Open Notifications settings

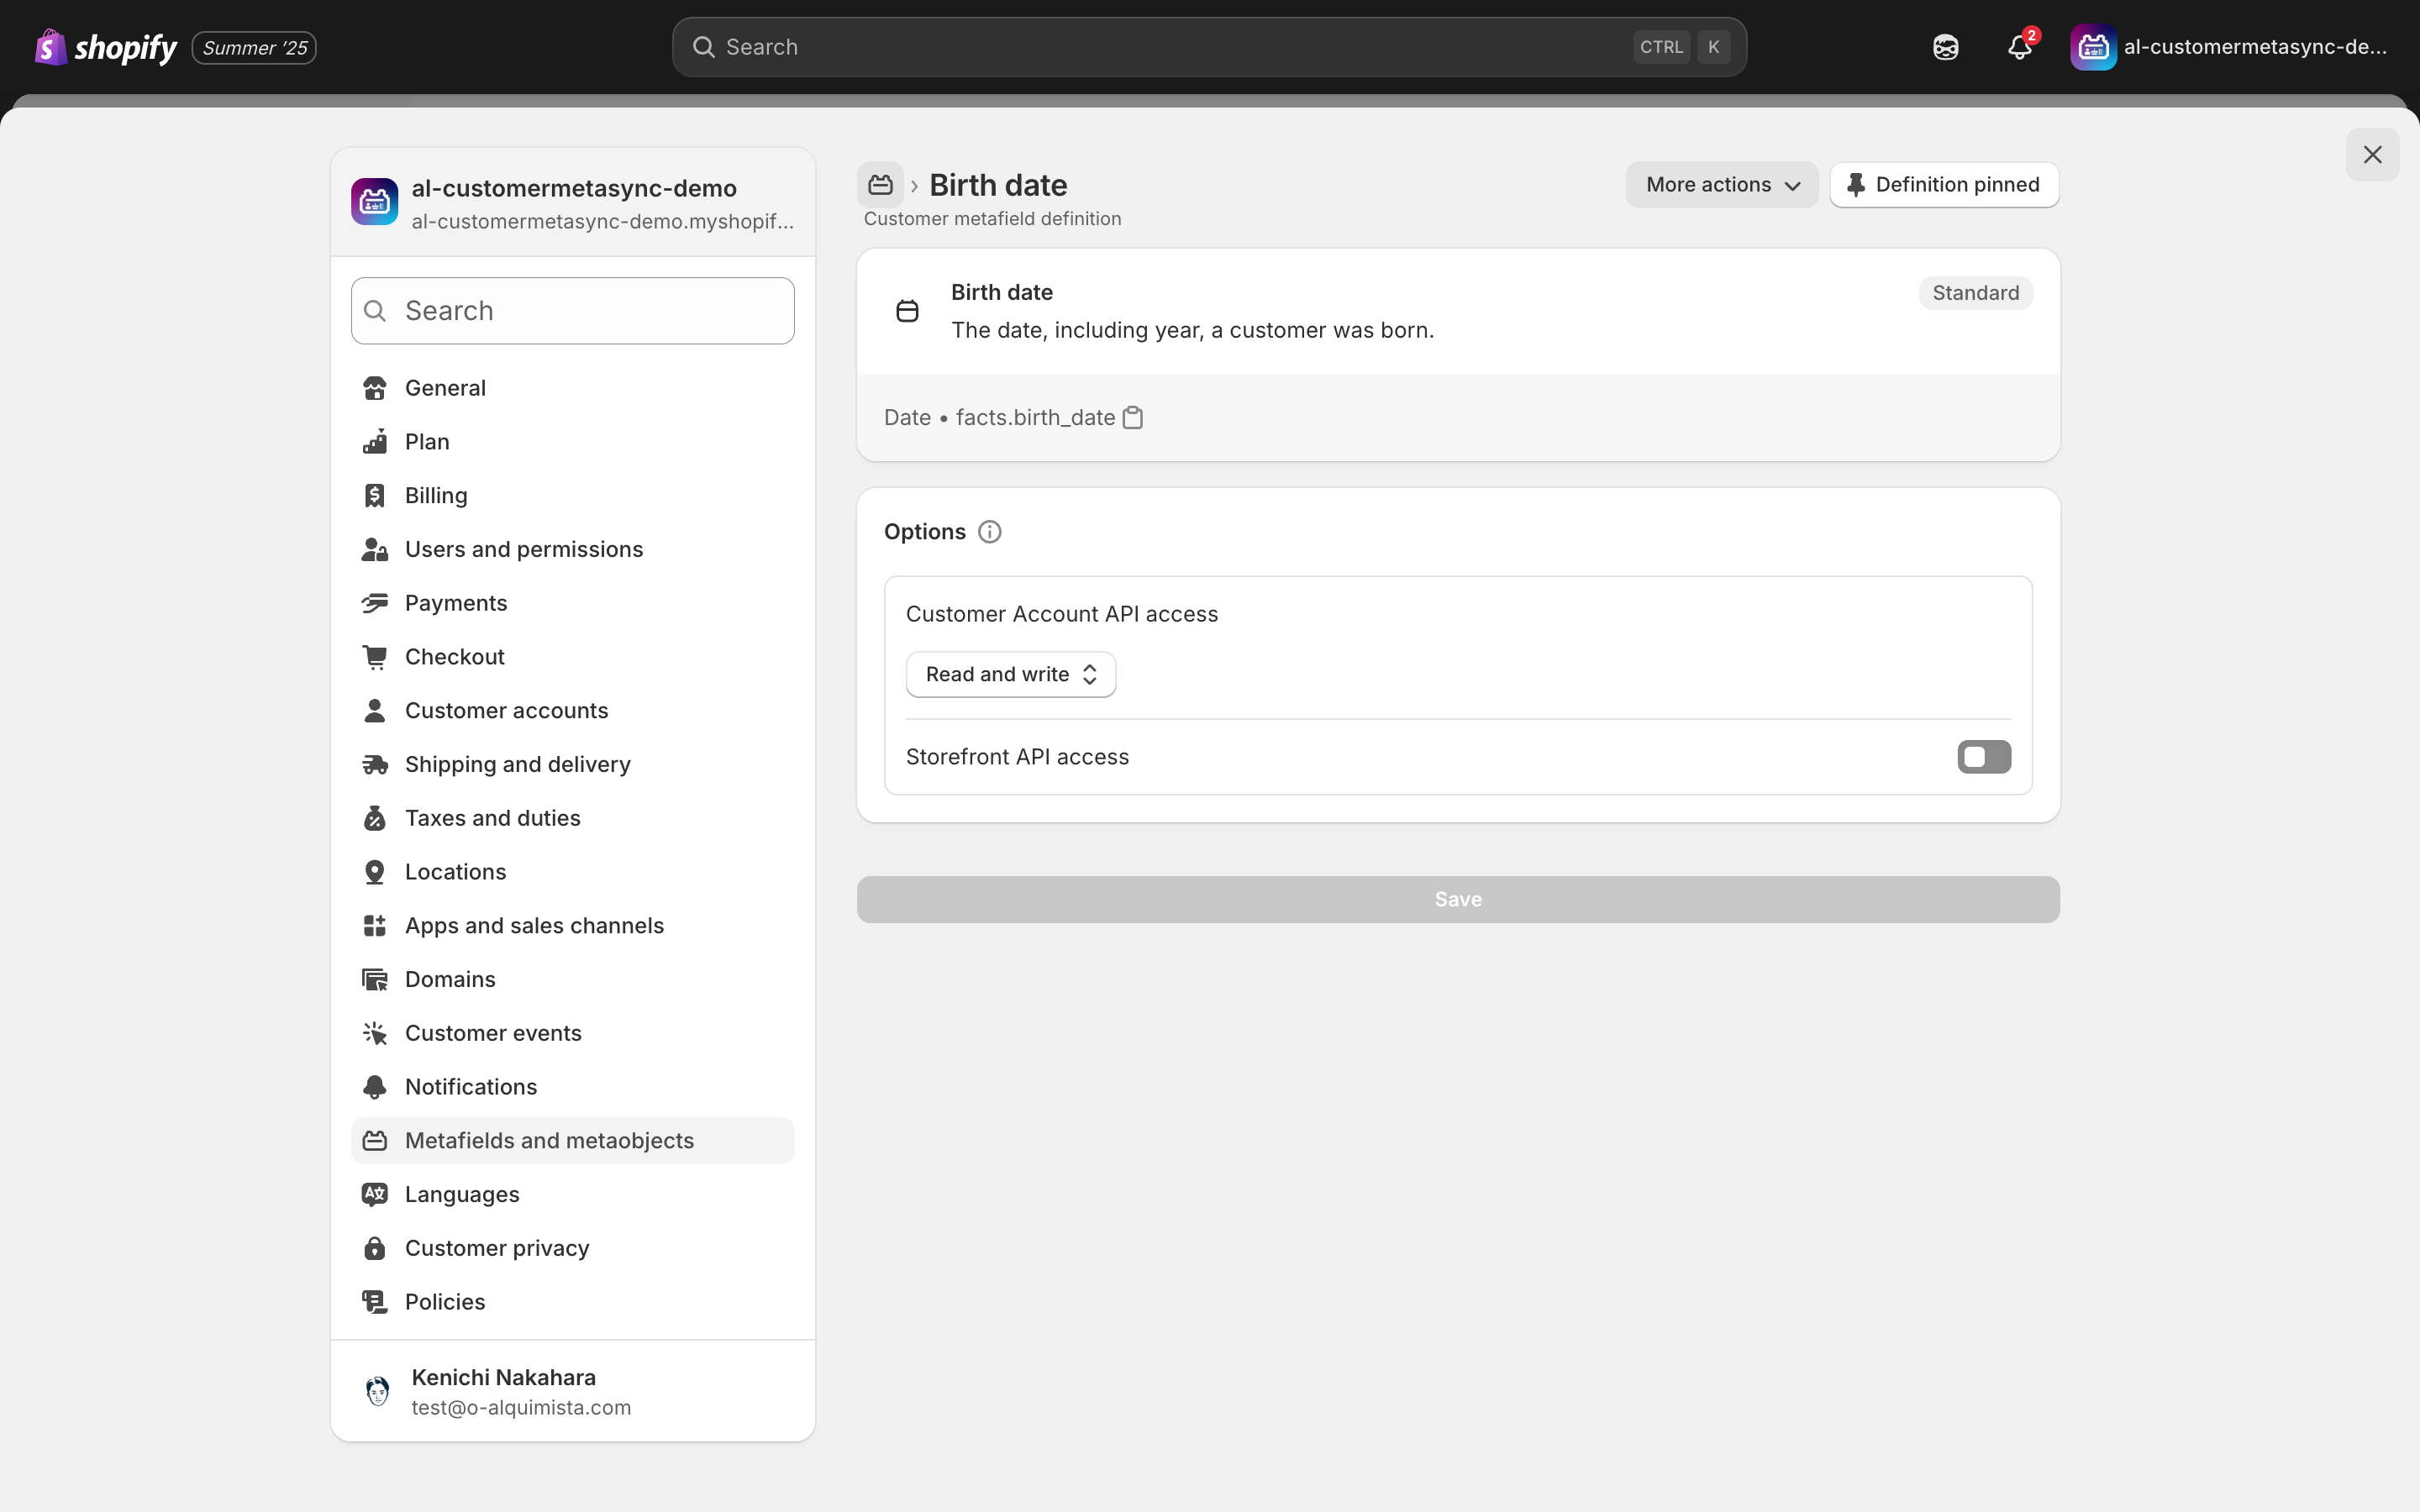[x=573, y=1087]
